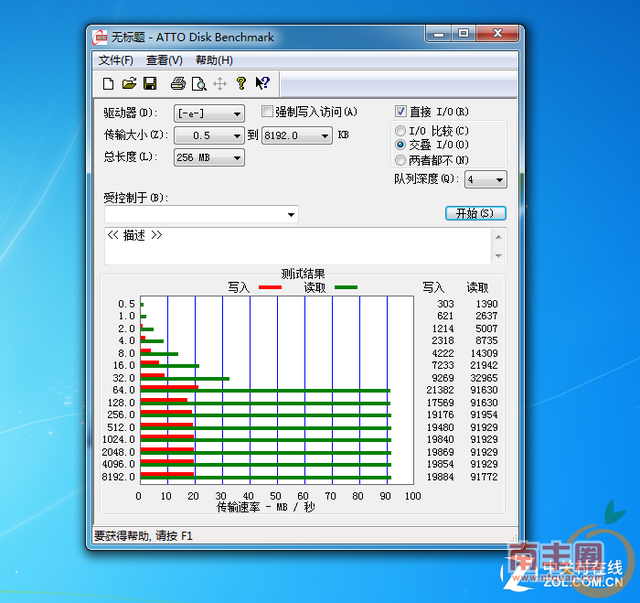Open Print Preview from the toolbar

tap(199, 84)
